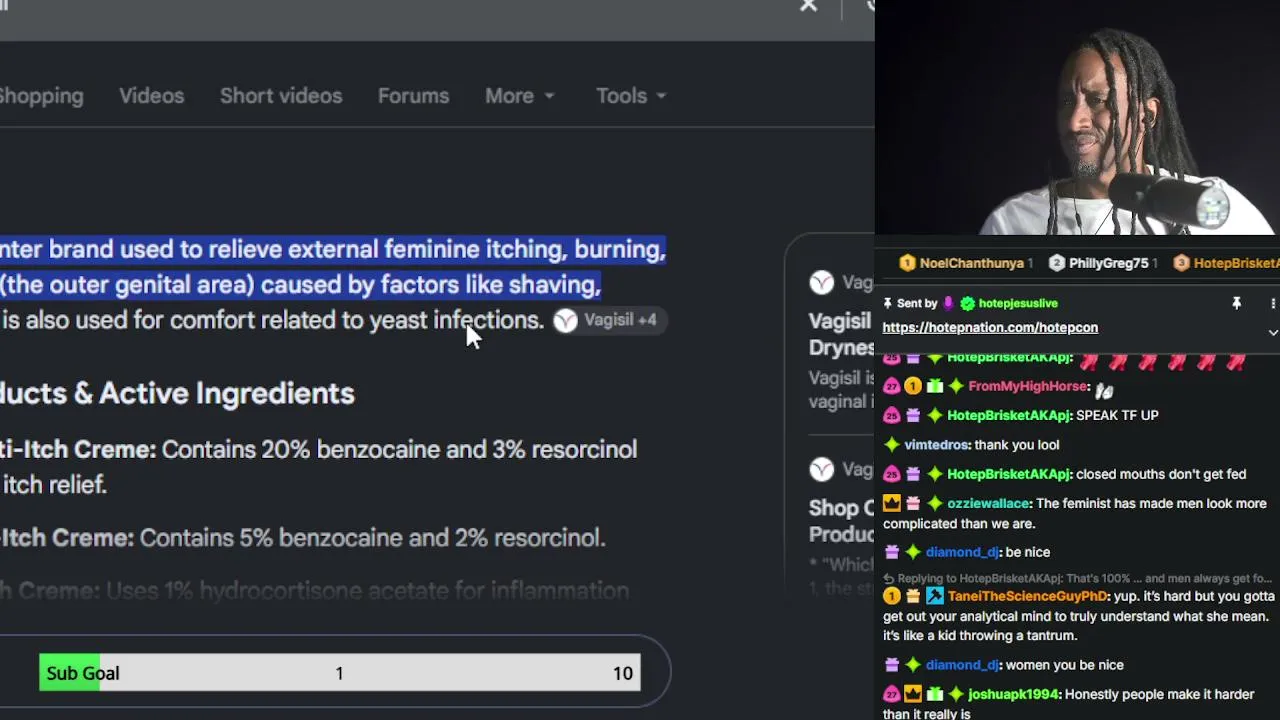Click hotepjesuslive verified badge
This screenshot has width=1280, height=720.
(x=967, y=303)
